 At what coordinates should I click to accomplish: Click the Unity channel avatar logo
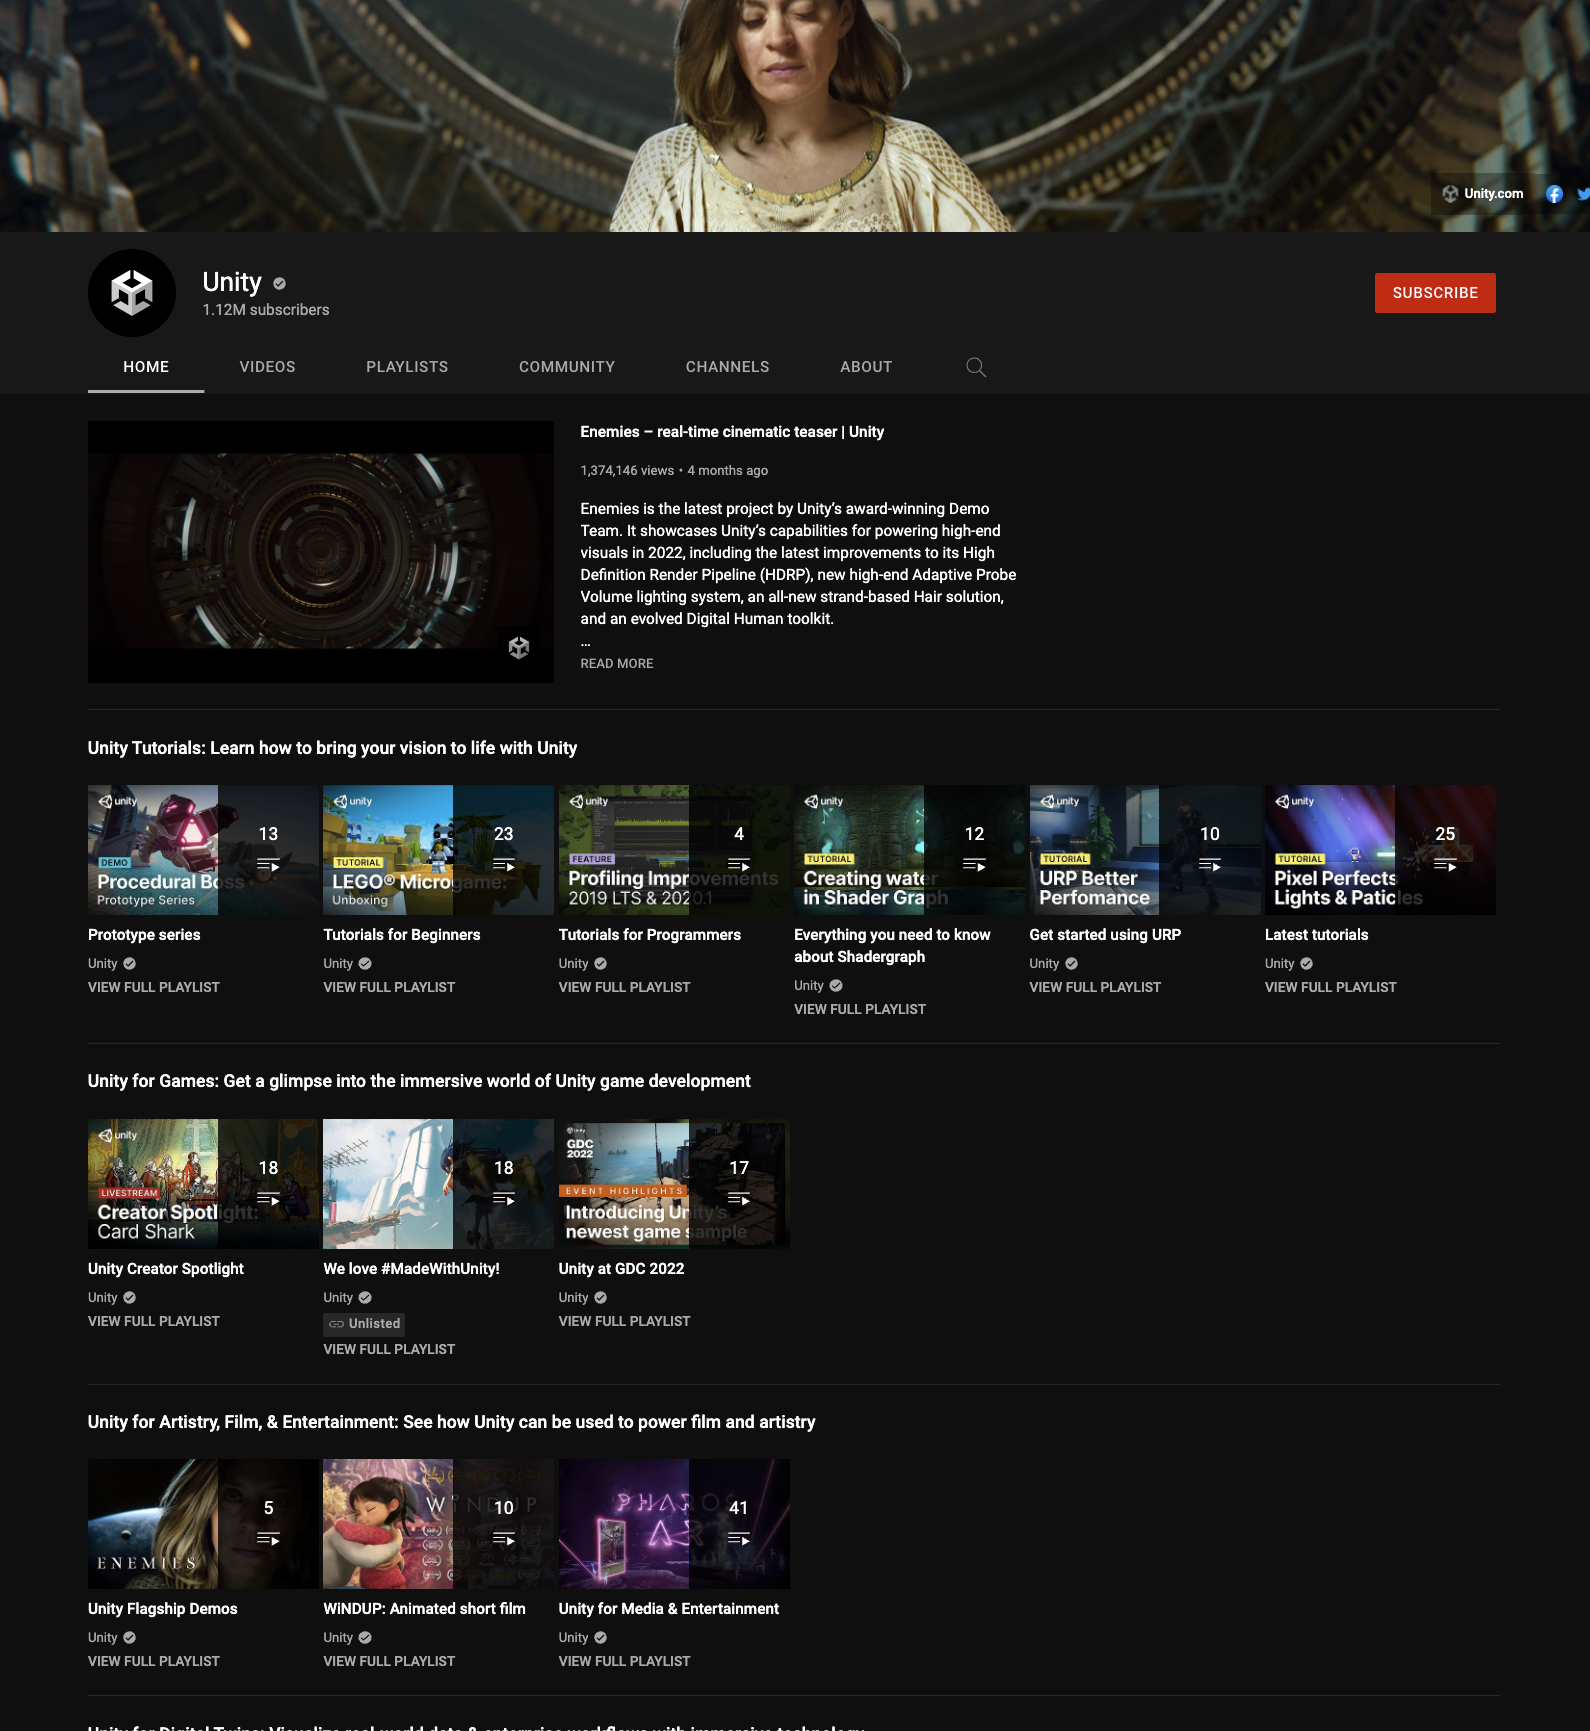click(x=132, y=293)
